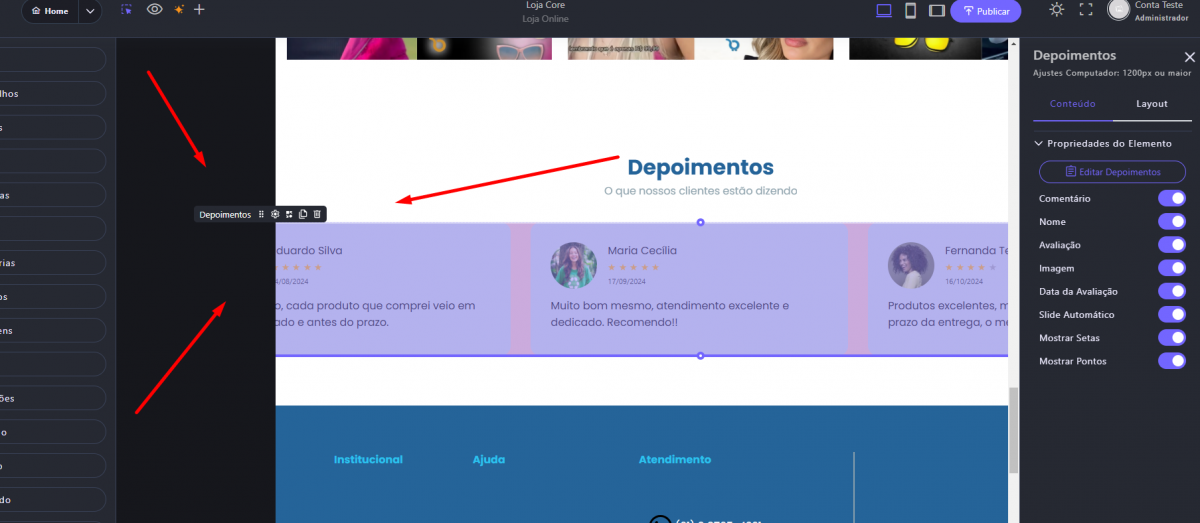This screenshot has width=1200, height=523.
Task: Click the preview eye icon in top bar
Action: (x=154, y=10)
